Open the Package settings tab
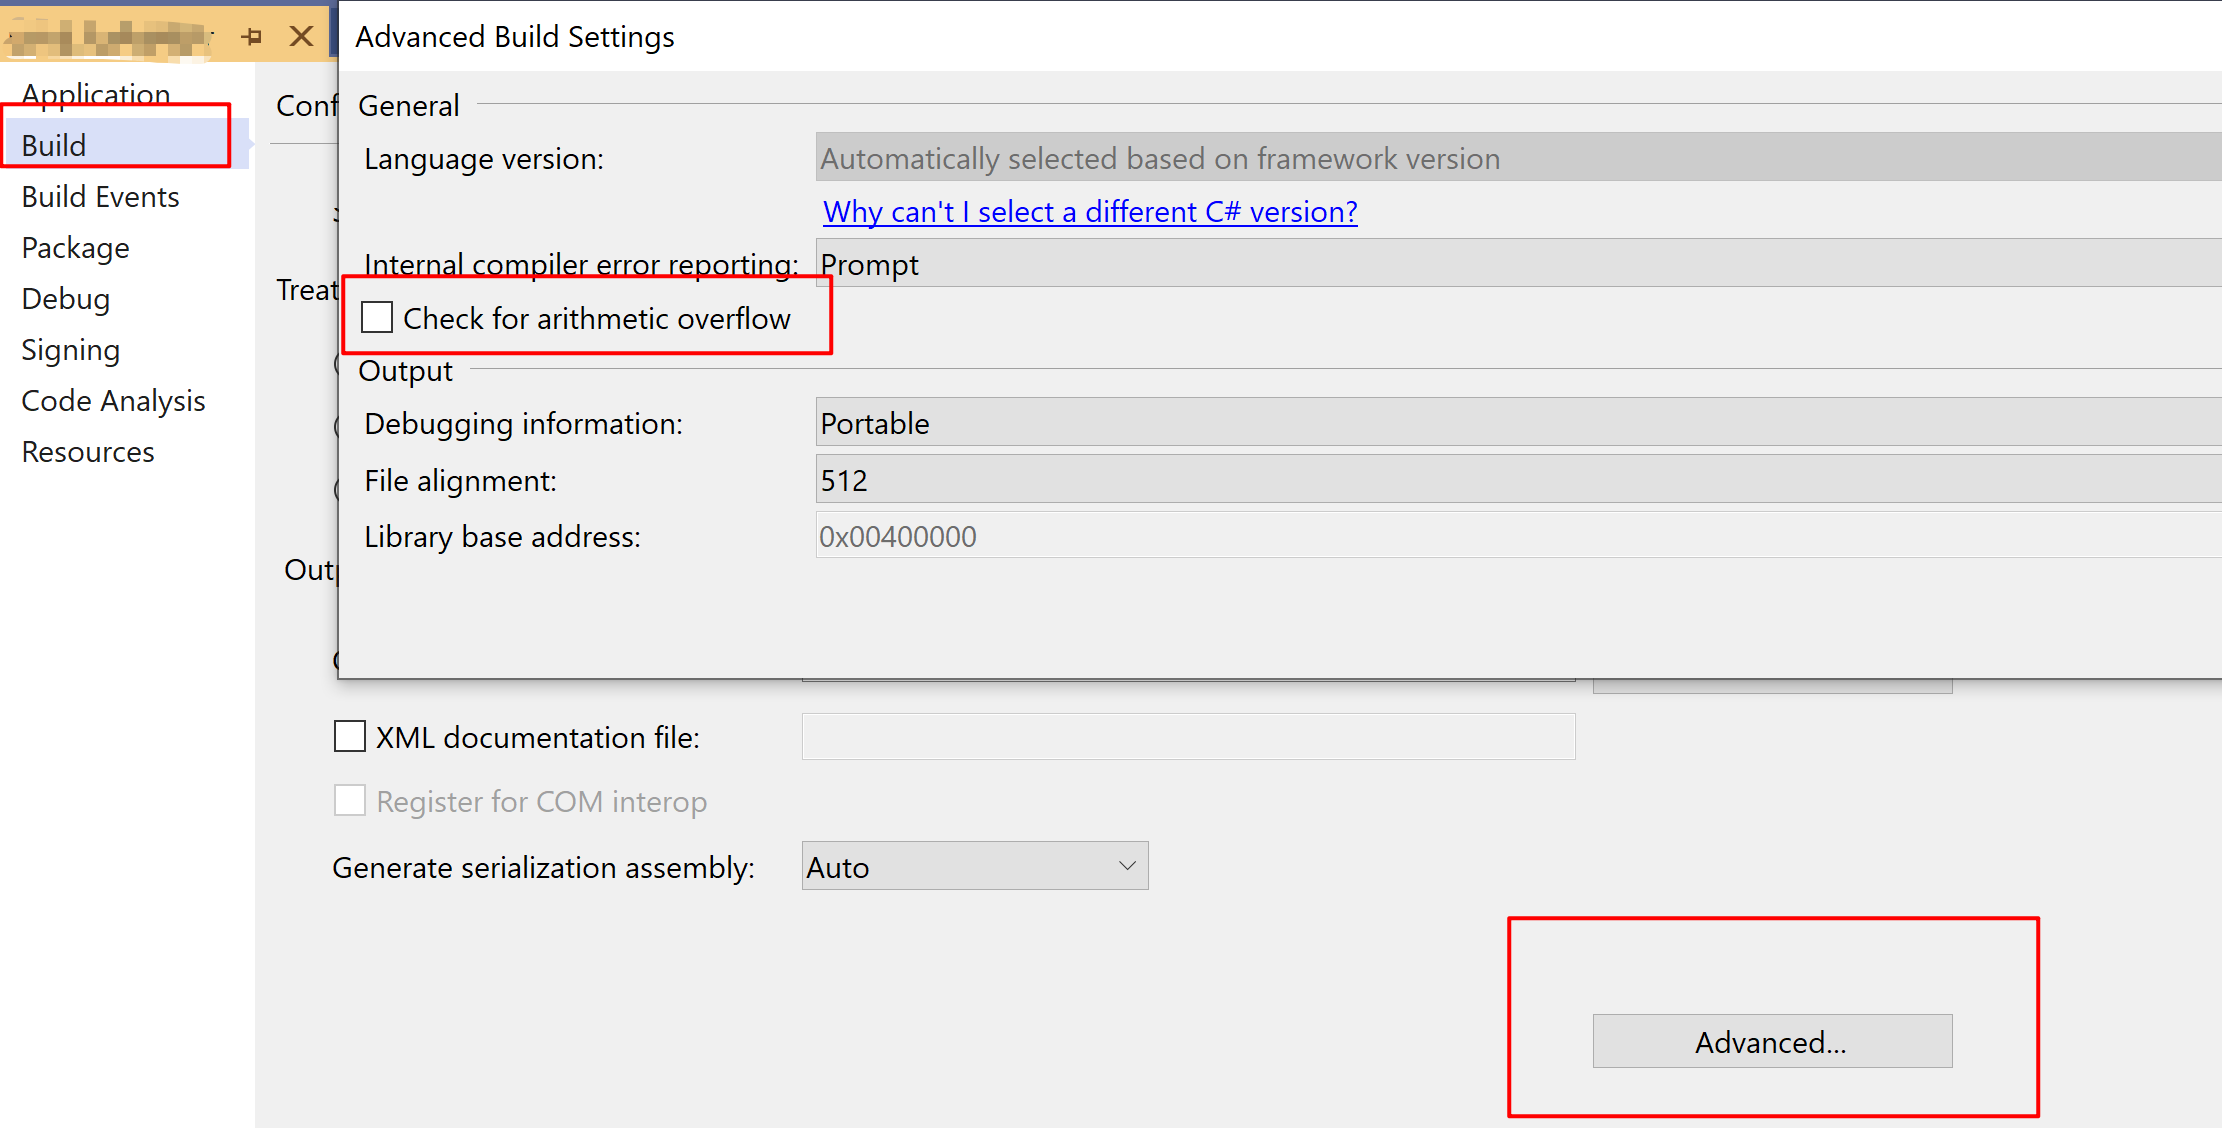The image size is (2222, 1128). pos(75,248)
